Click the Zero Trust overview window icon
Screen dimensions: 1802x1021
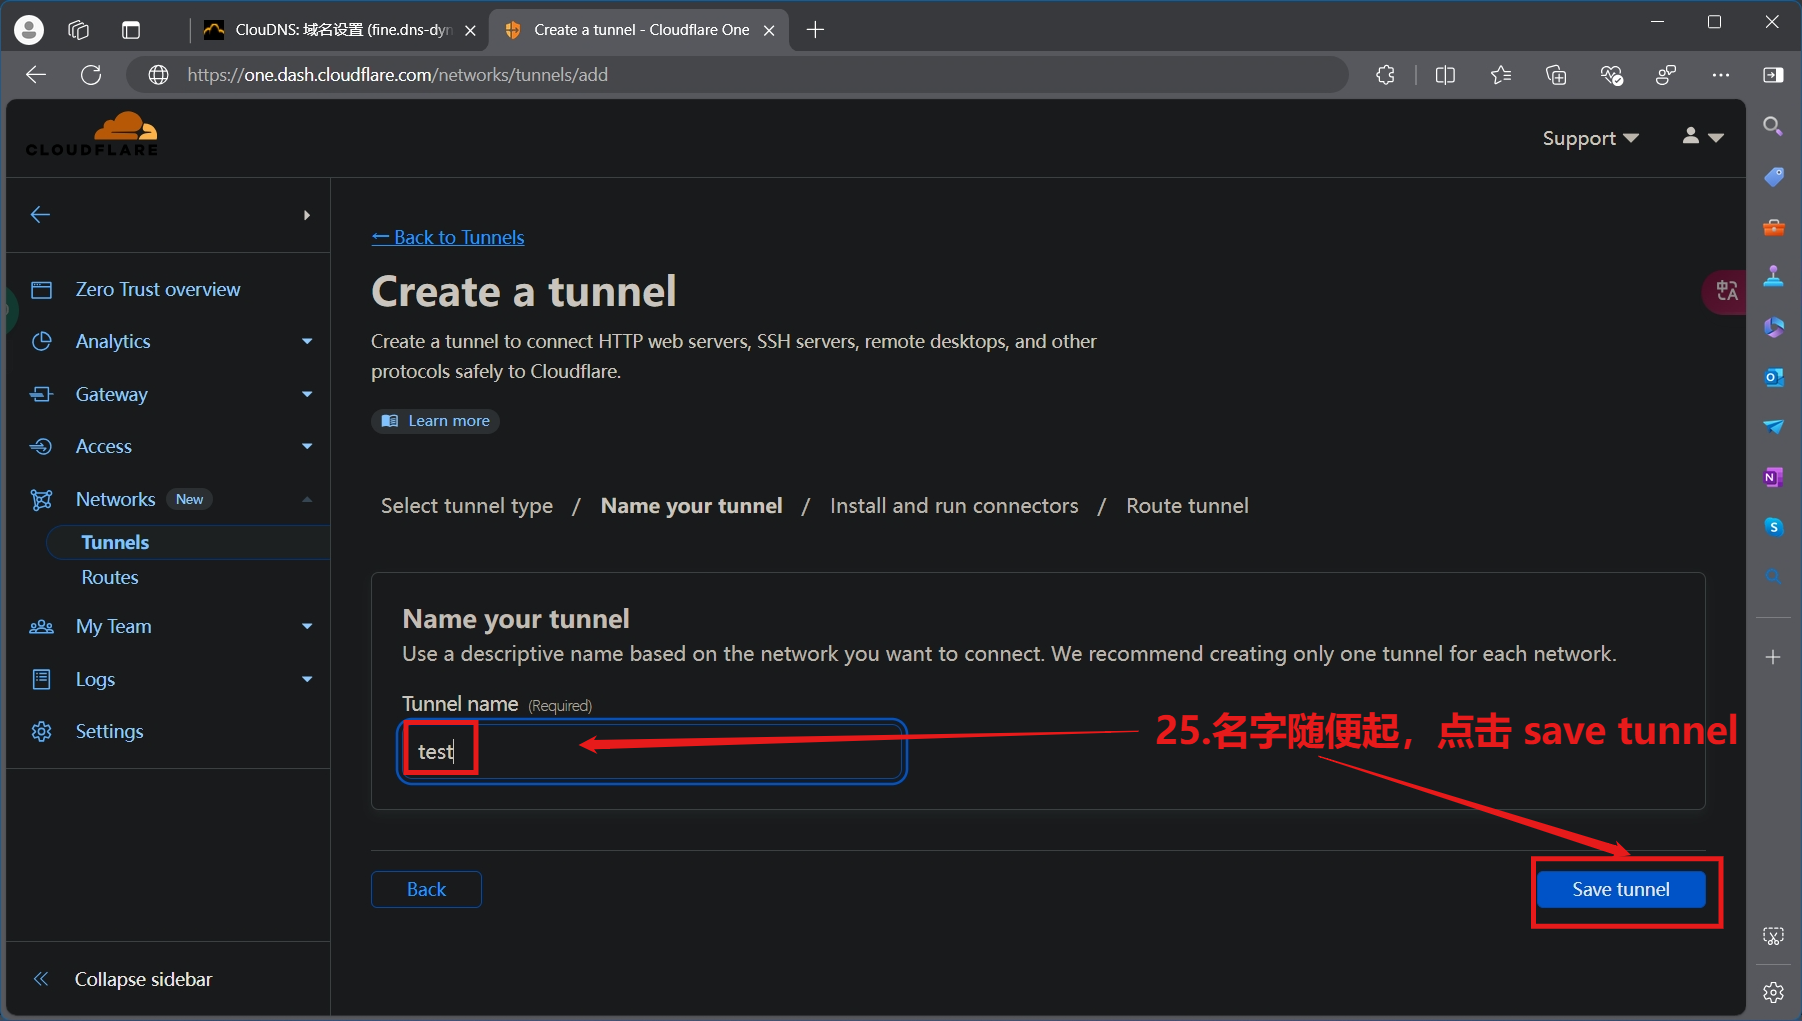click(41, 290)
